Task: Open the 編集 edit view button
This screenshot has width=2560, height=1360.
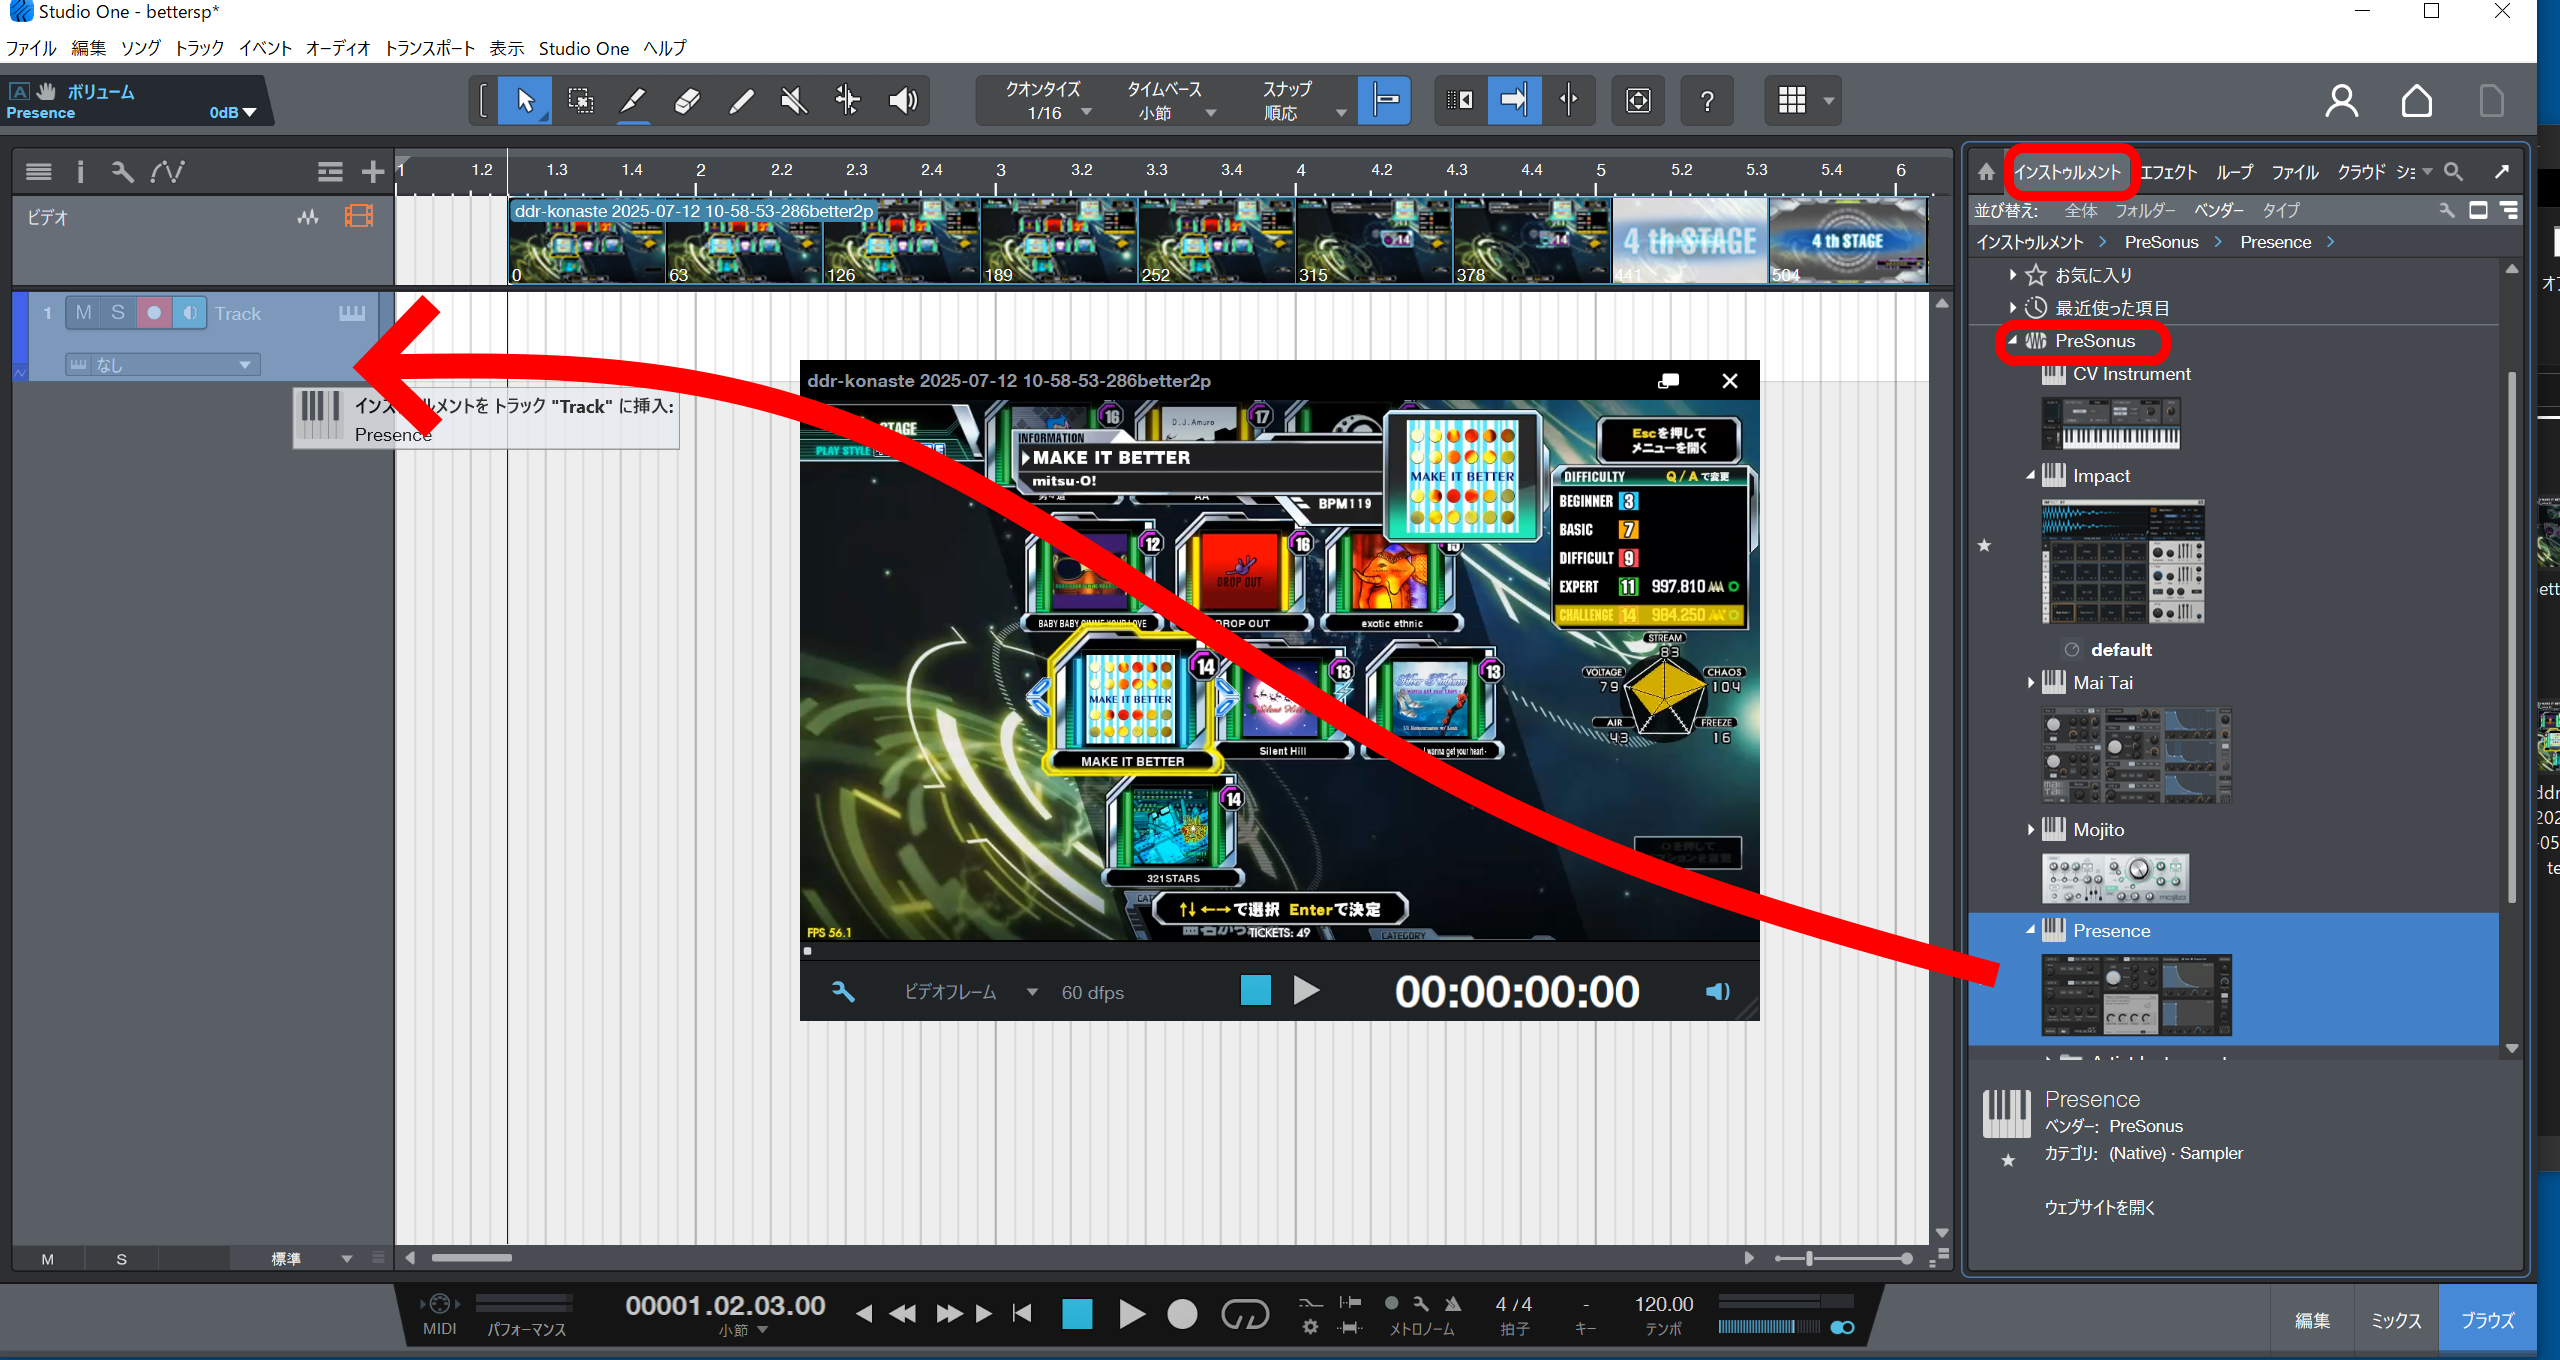Action: [2312, 1320]
